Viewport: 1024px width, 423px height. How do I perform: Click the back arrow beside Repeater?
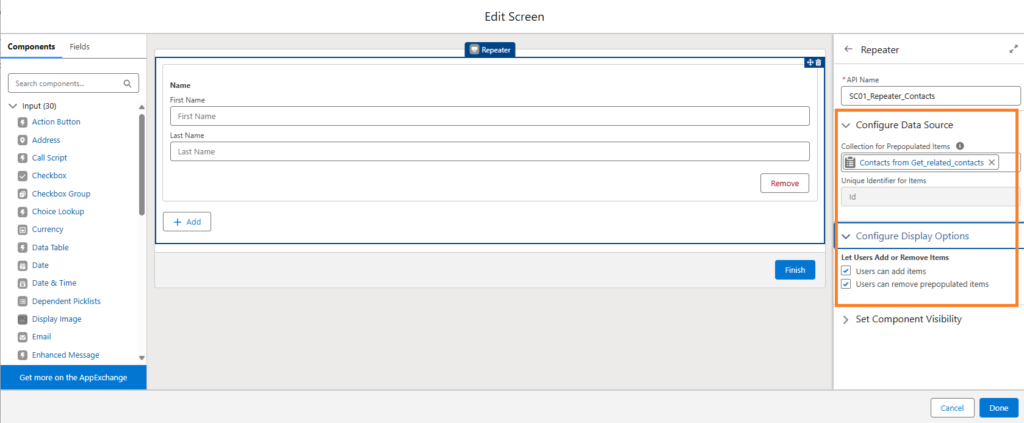click(x=848, y=49)
